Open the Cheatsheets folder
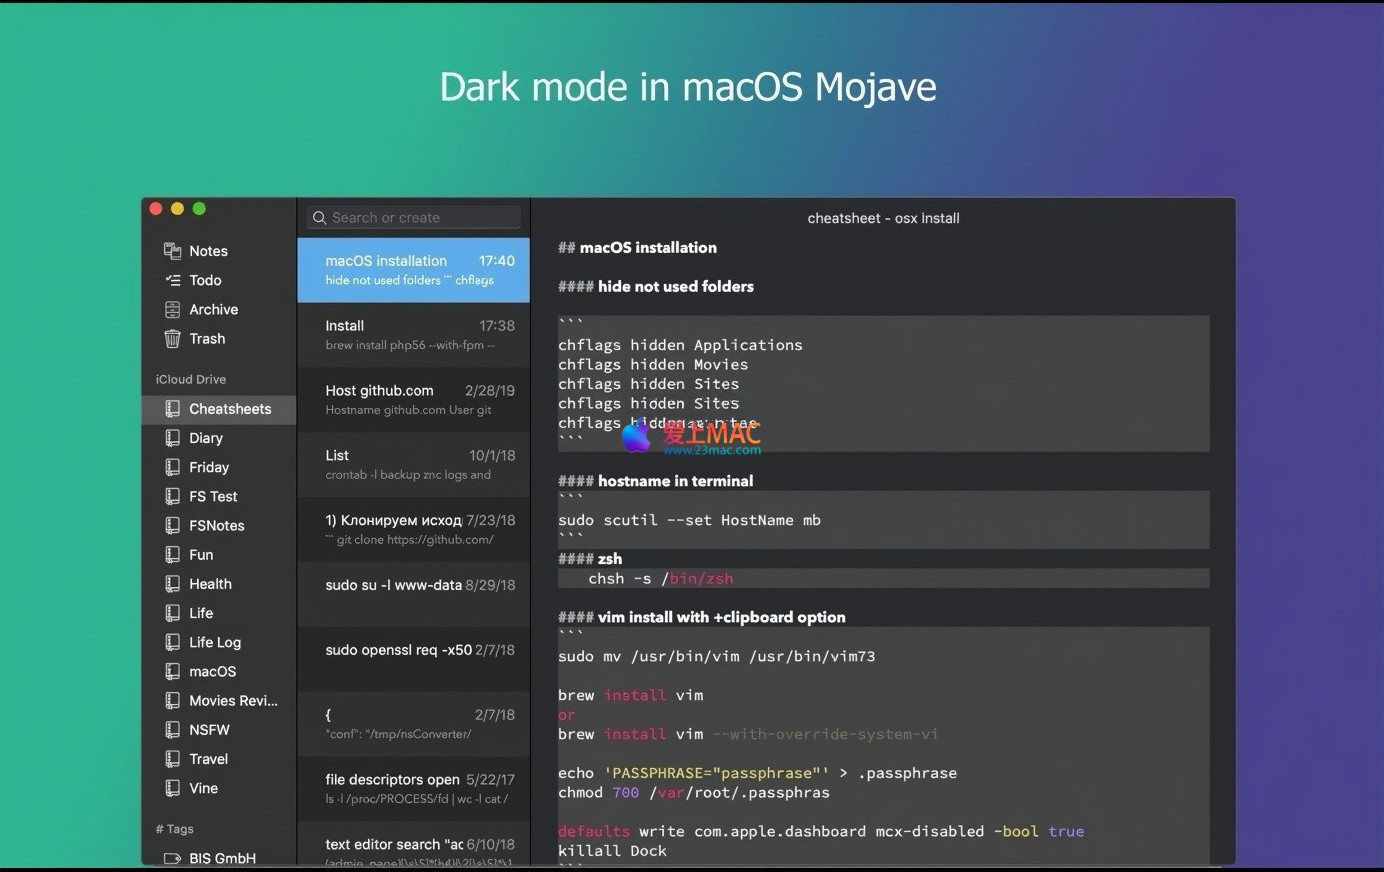1384x872 pixels. (x=229, y=409)
